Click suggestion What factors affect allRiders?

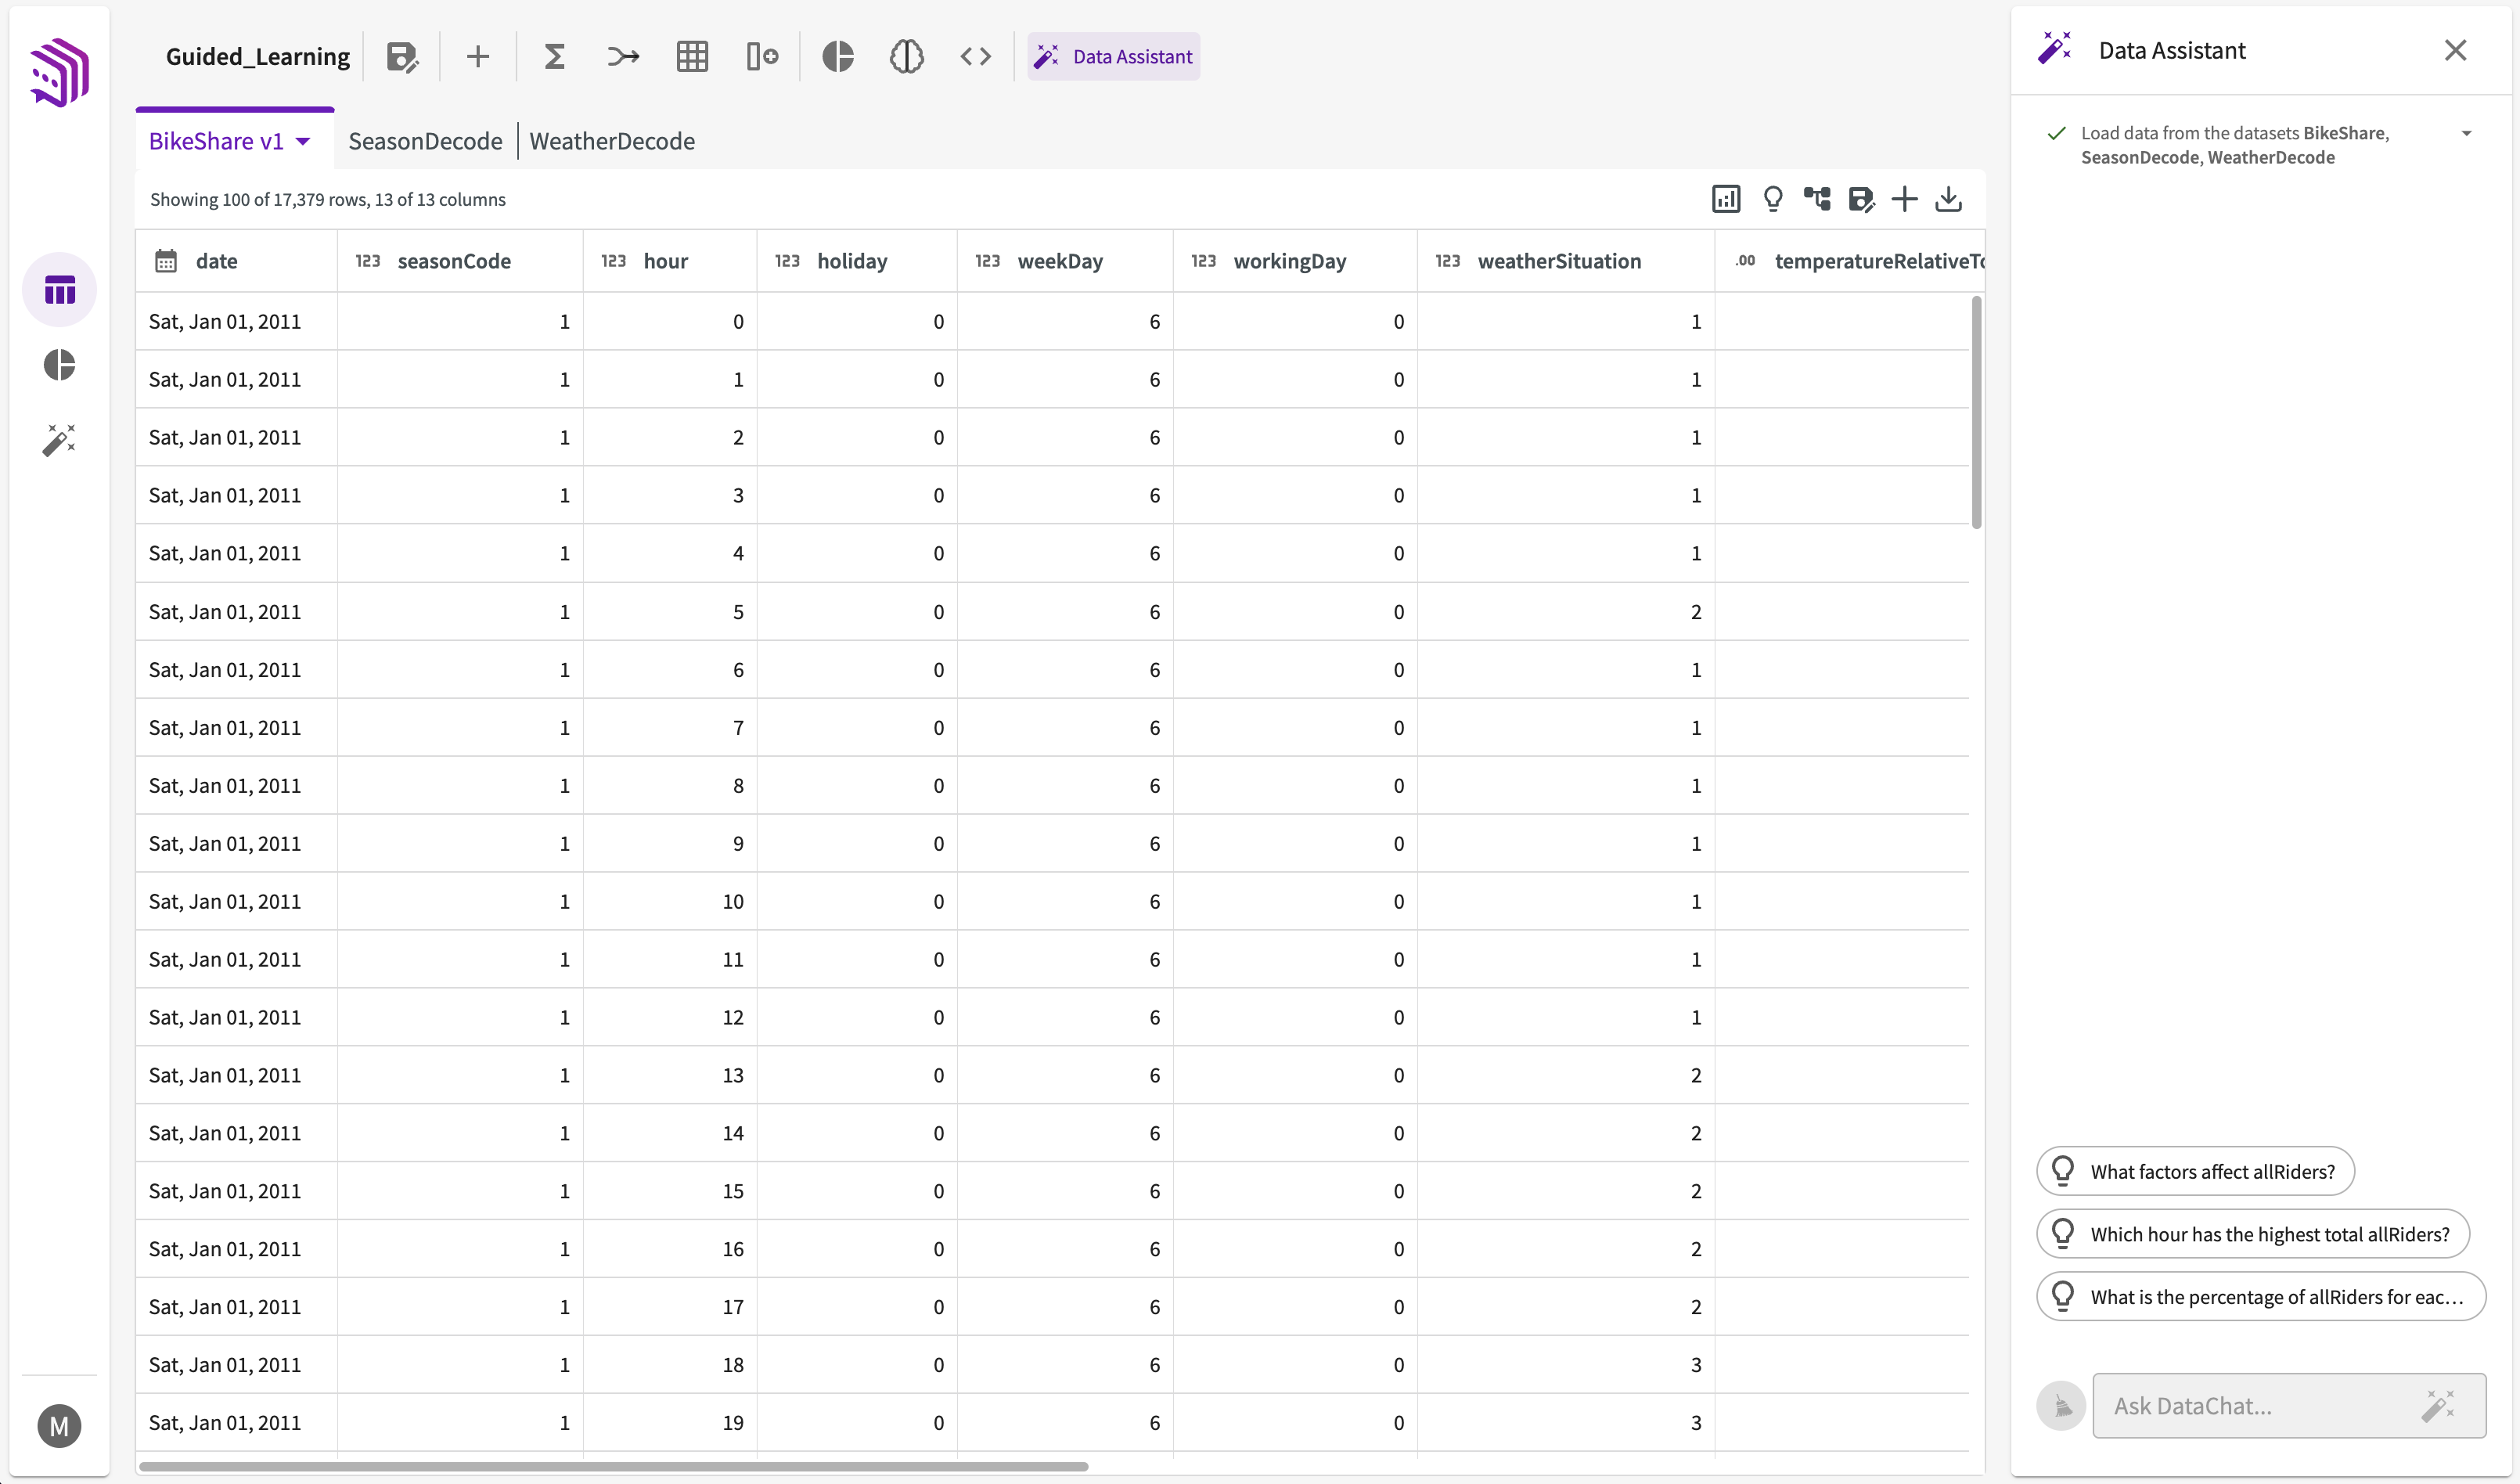pyautogui.click(x=2196, y=1171)
